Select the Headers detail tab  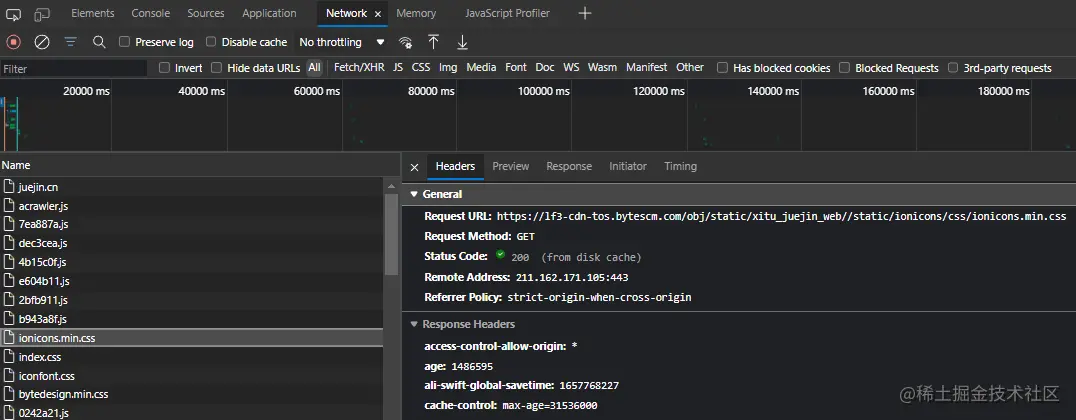pos(455,166)
